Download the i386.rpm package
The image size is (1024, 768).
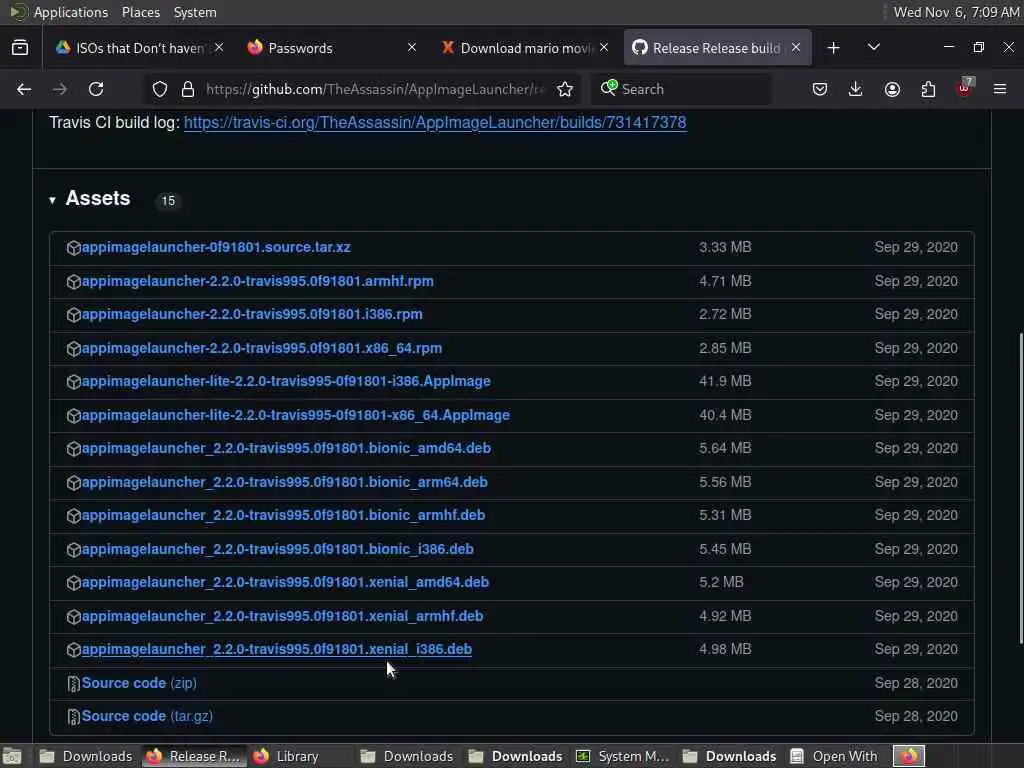tap(252, 314)
